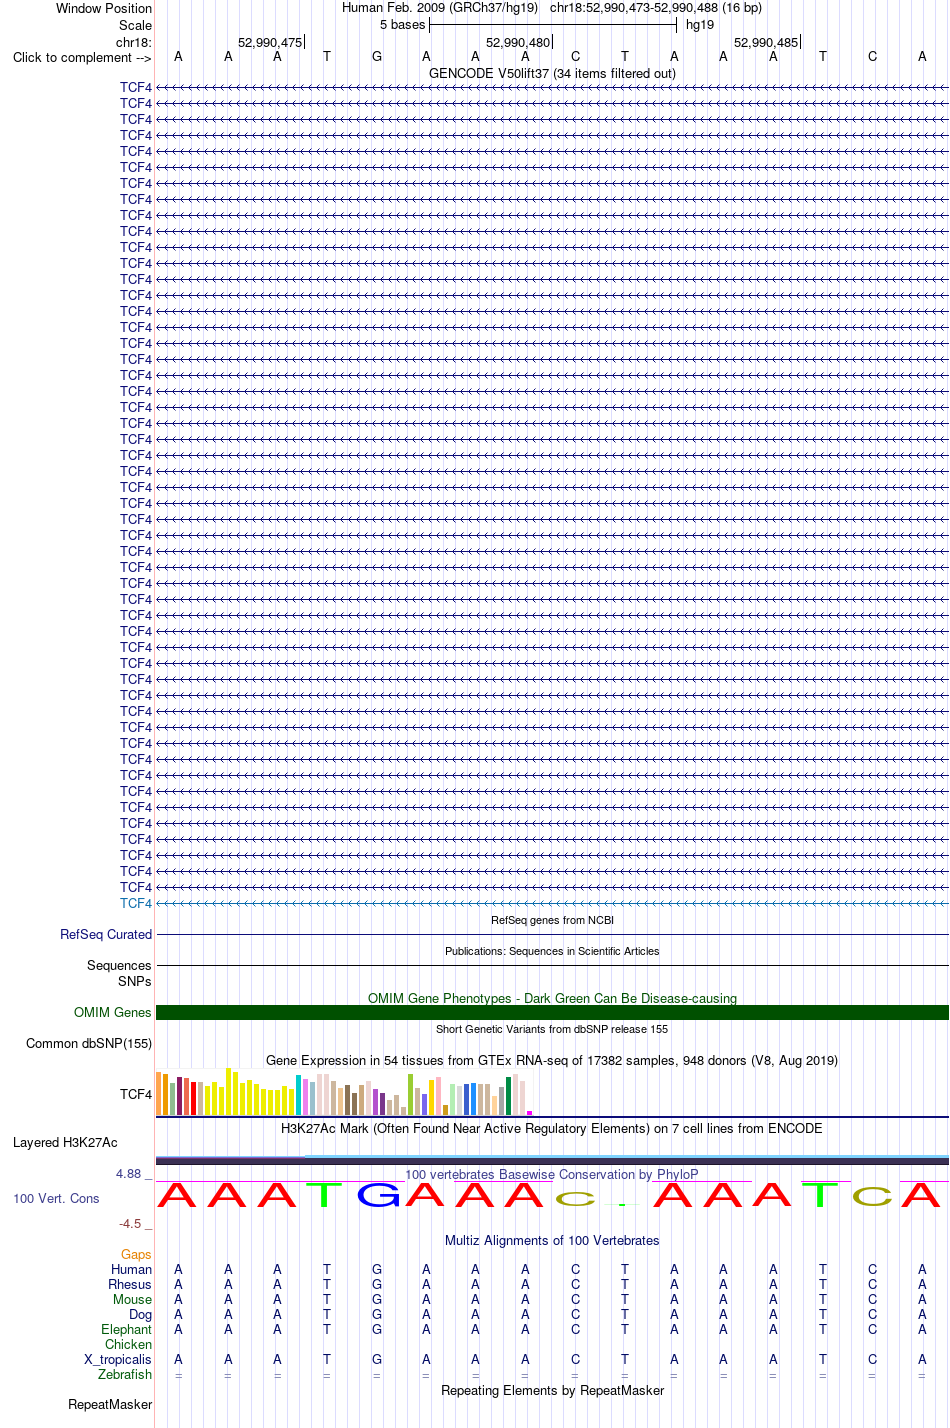This screenshot has width=950, height=1428.
Task: Select the Human alignment row label
Action: [131, 1269]
